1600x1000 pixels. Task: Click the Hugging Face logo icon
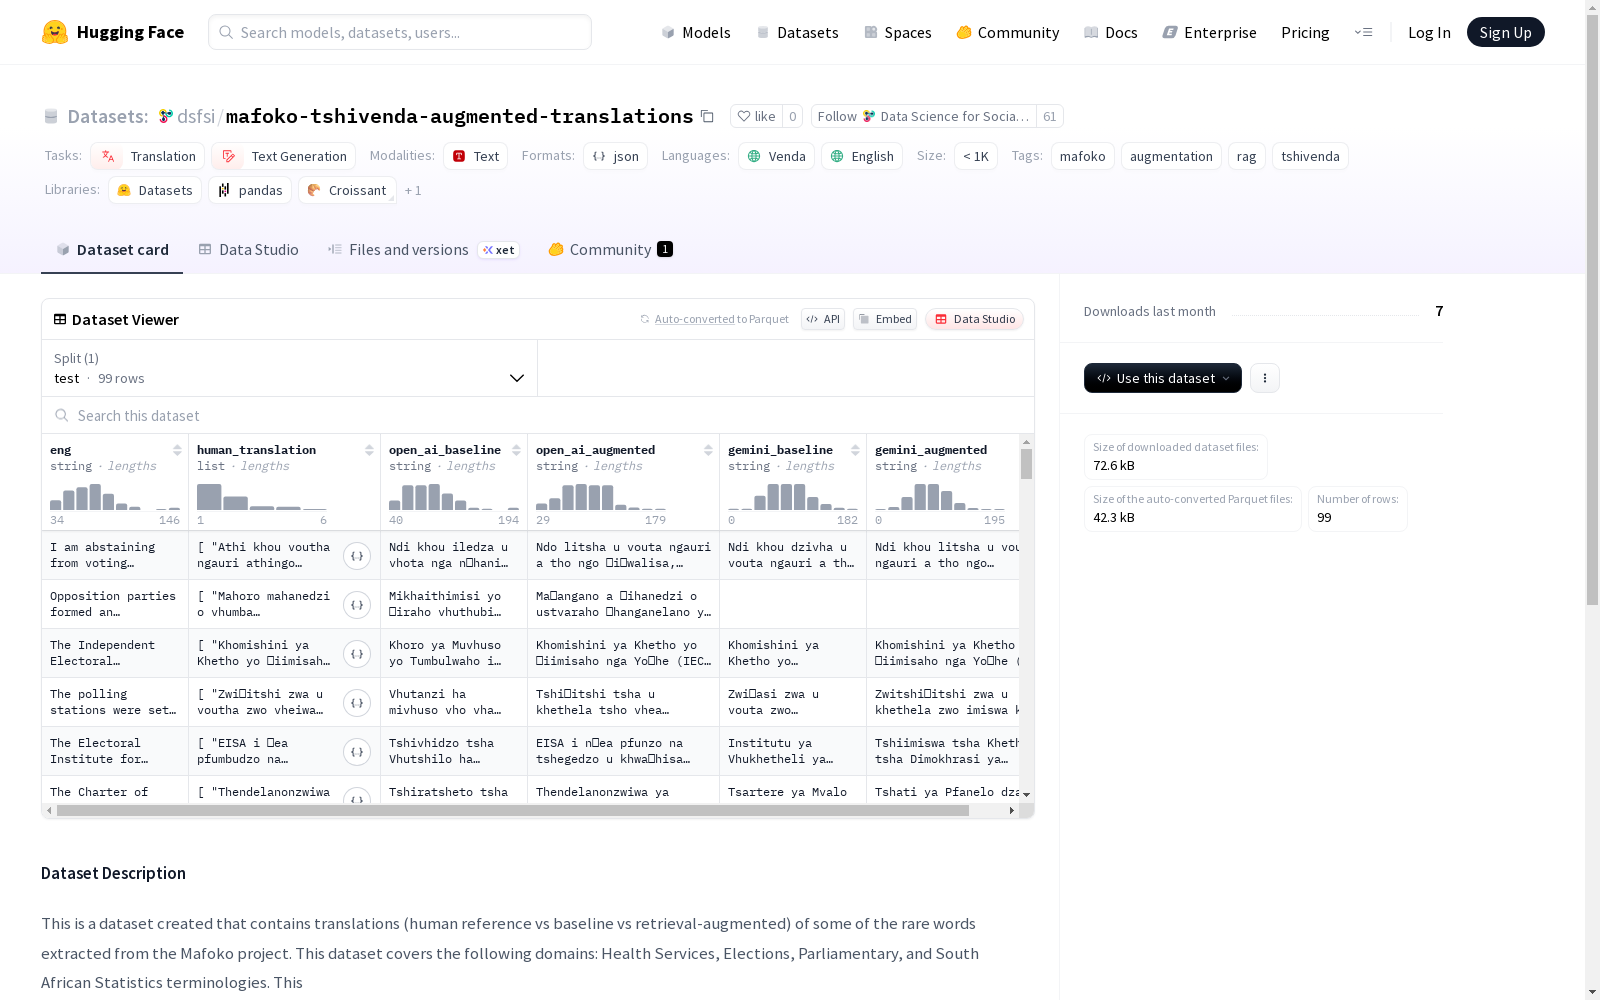click(55, 32)
